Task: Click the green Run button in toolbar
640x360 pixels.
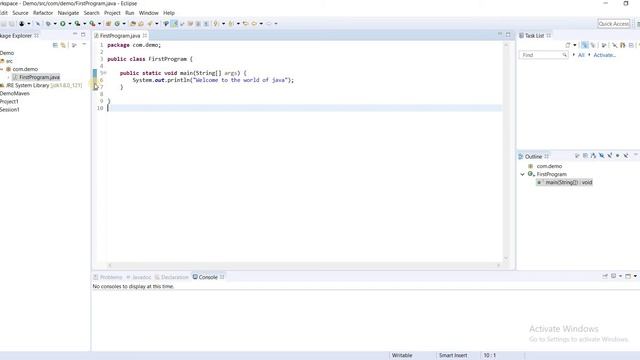Action: point(62,24)
